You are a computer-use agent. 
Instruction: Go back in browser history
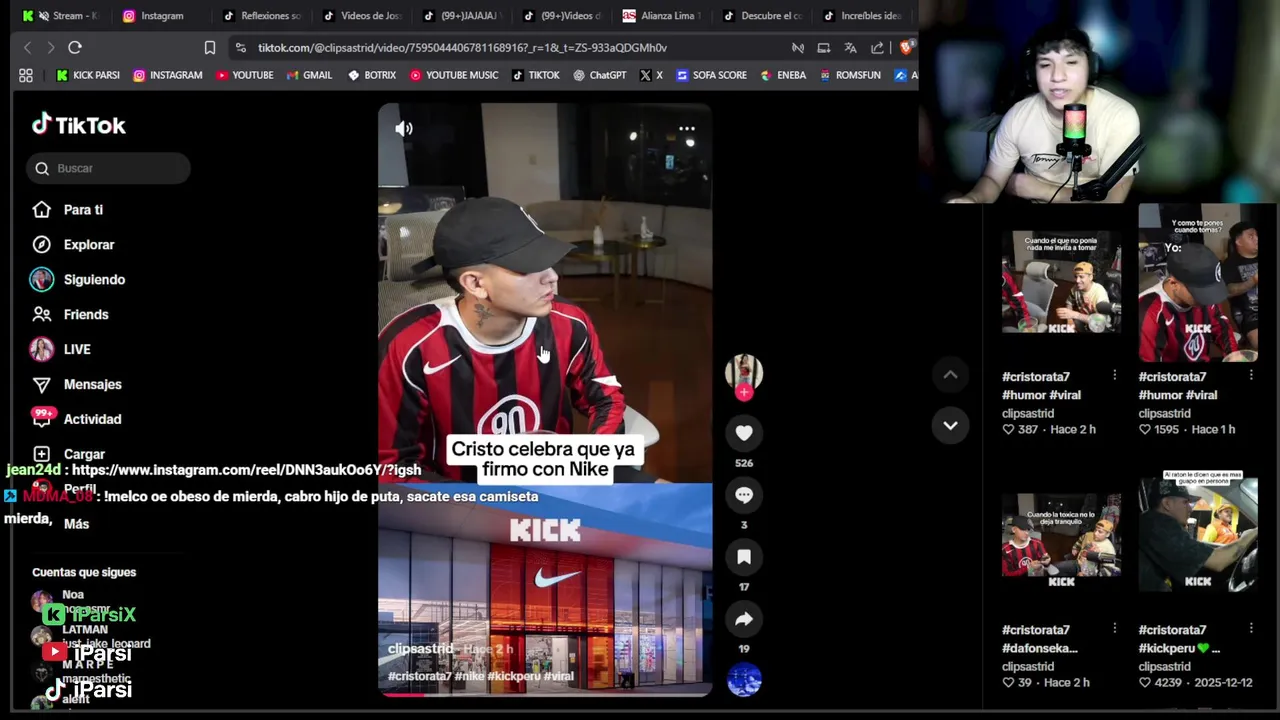pyautogui.click(x=28, y=47)
